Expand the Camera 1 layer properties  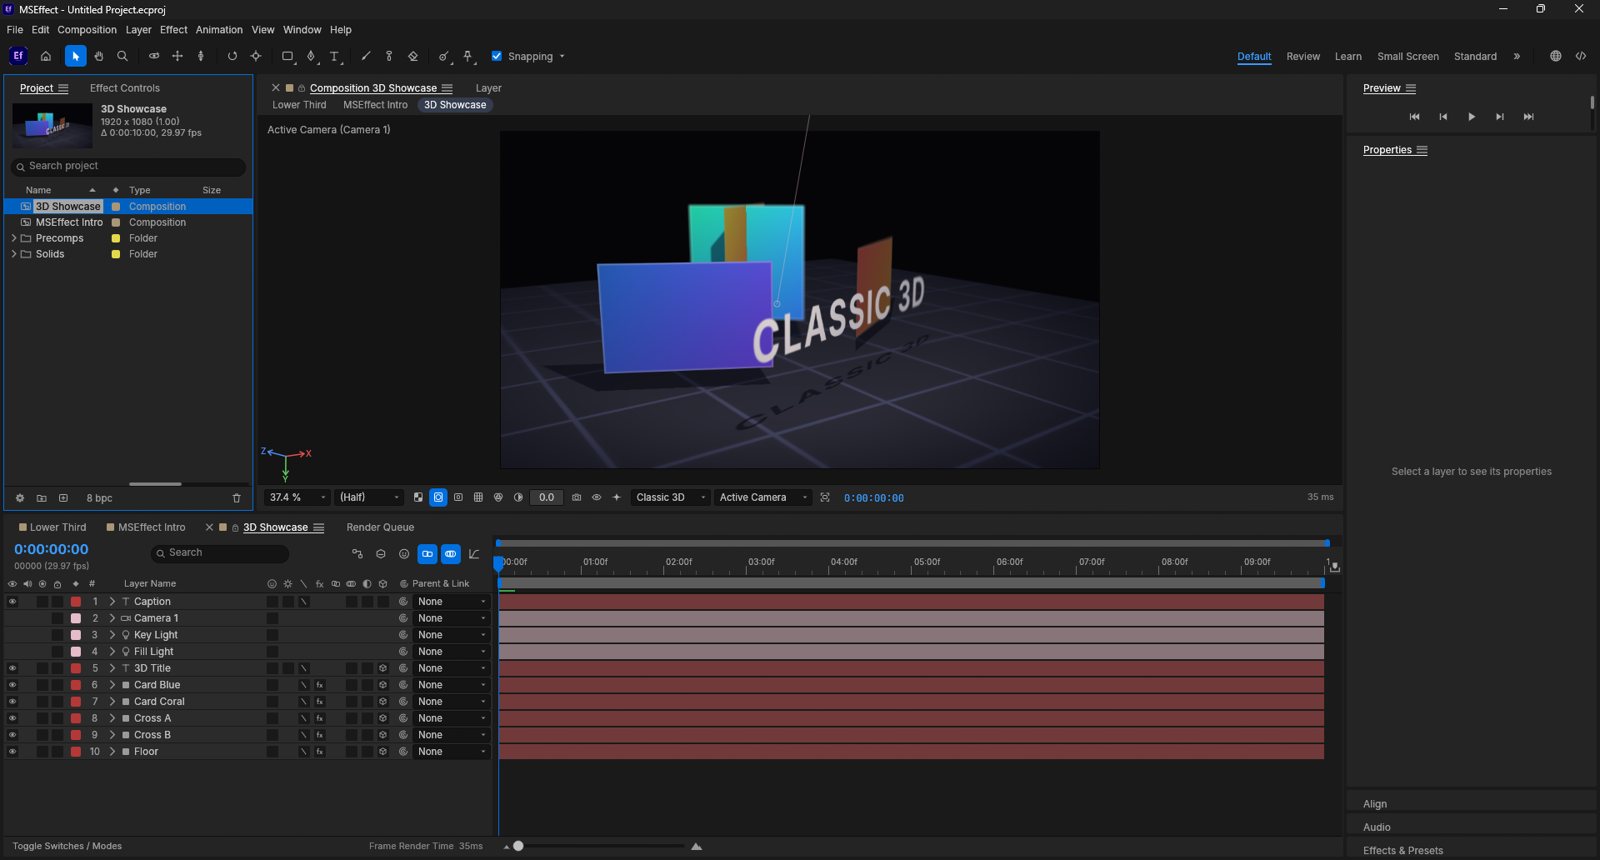[x=112, y=618]
